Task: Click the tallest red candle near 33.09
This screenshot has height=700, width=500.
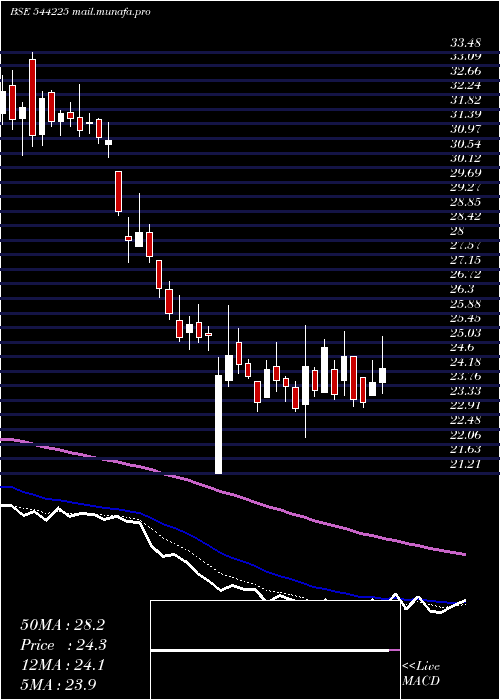Action: (x=32, y=97)
